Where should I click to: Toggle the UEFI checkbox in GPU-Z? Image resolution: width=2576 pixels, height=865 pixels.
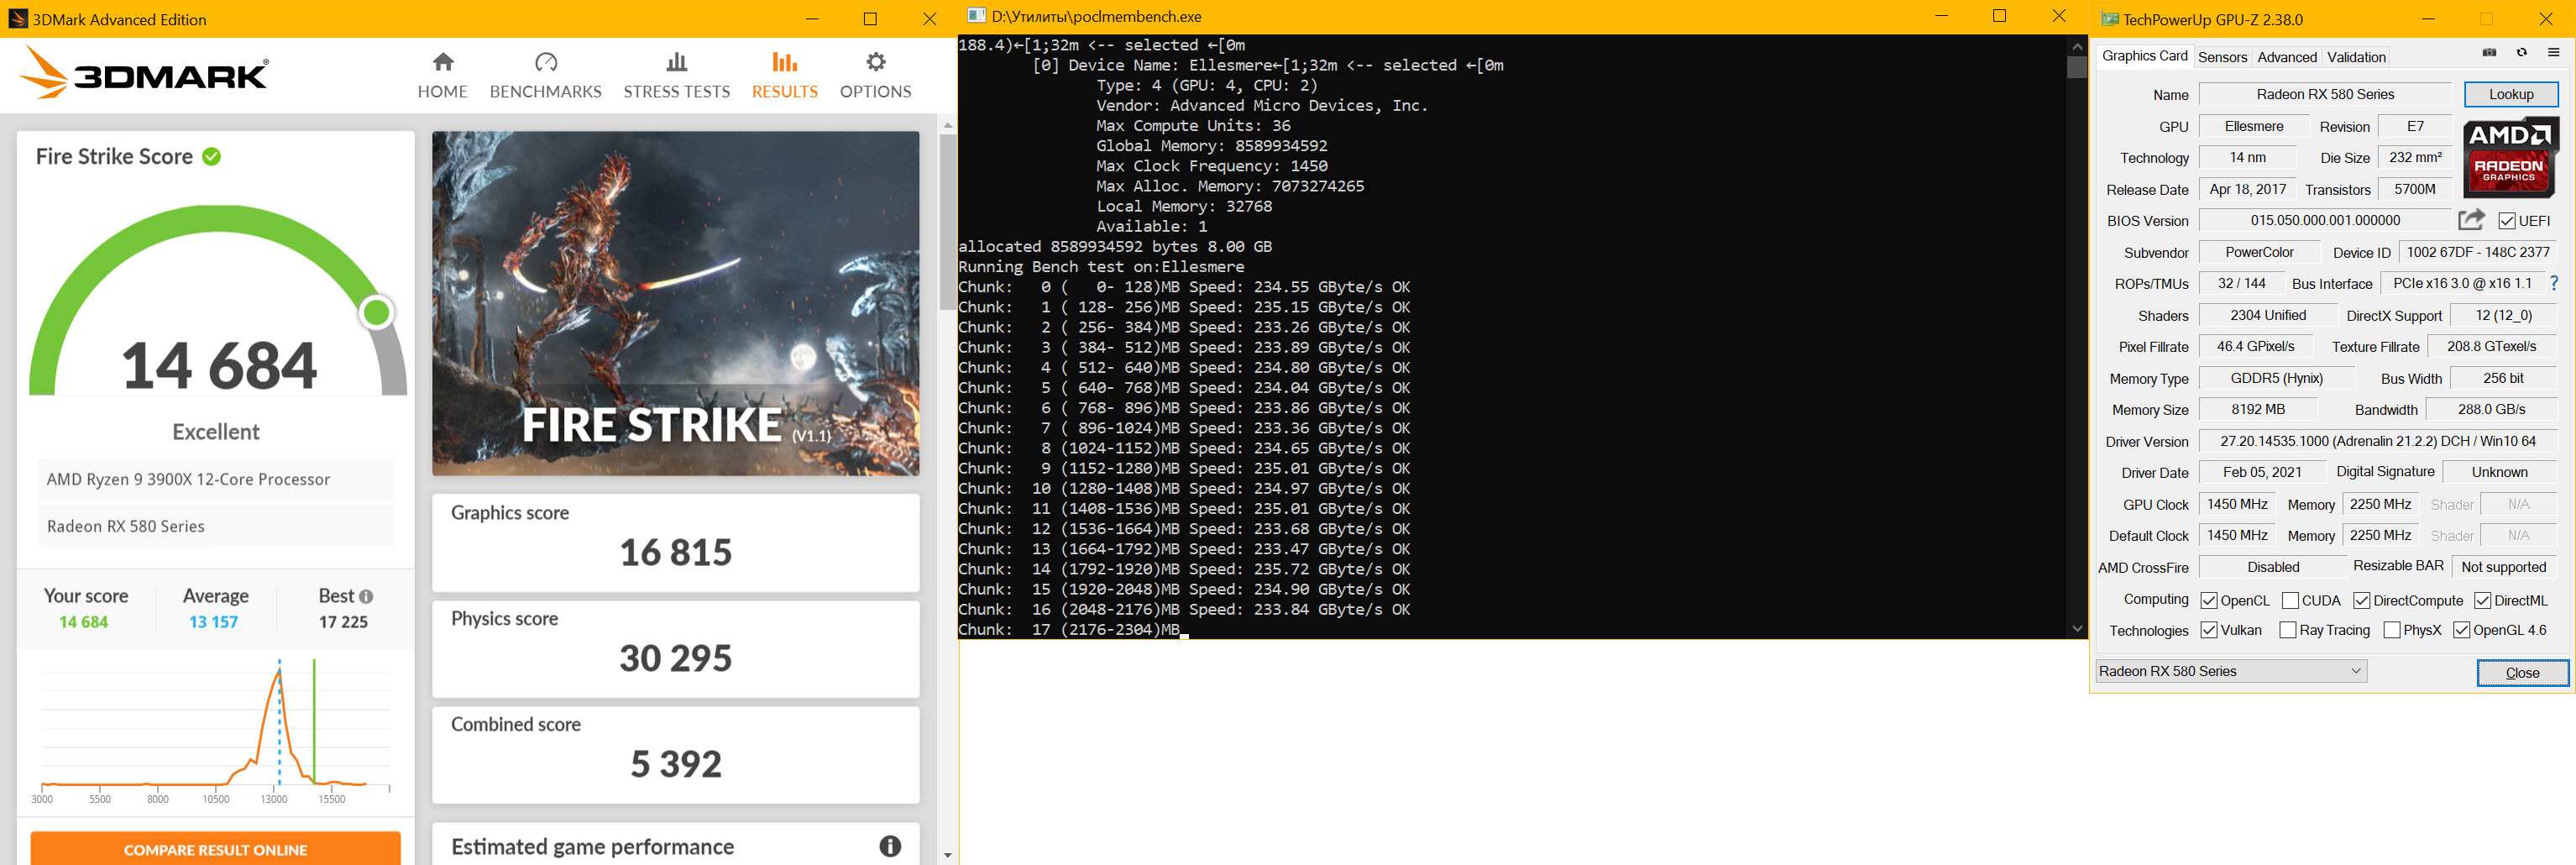pyautogui.click(x=2506, y=221)
